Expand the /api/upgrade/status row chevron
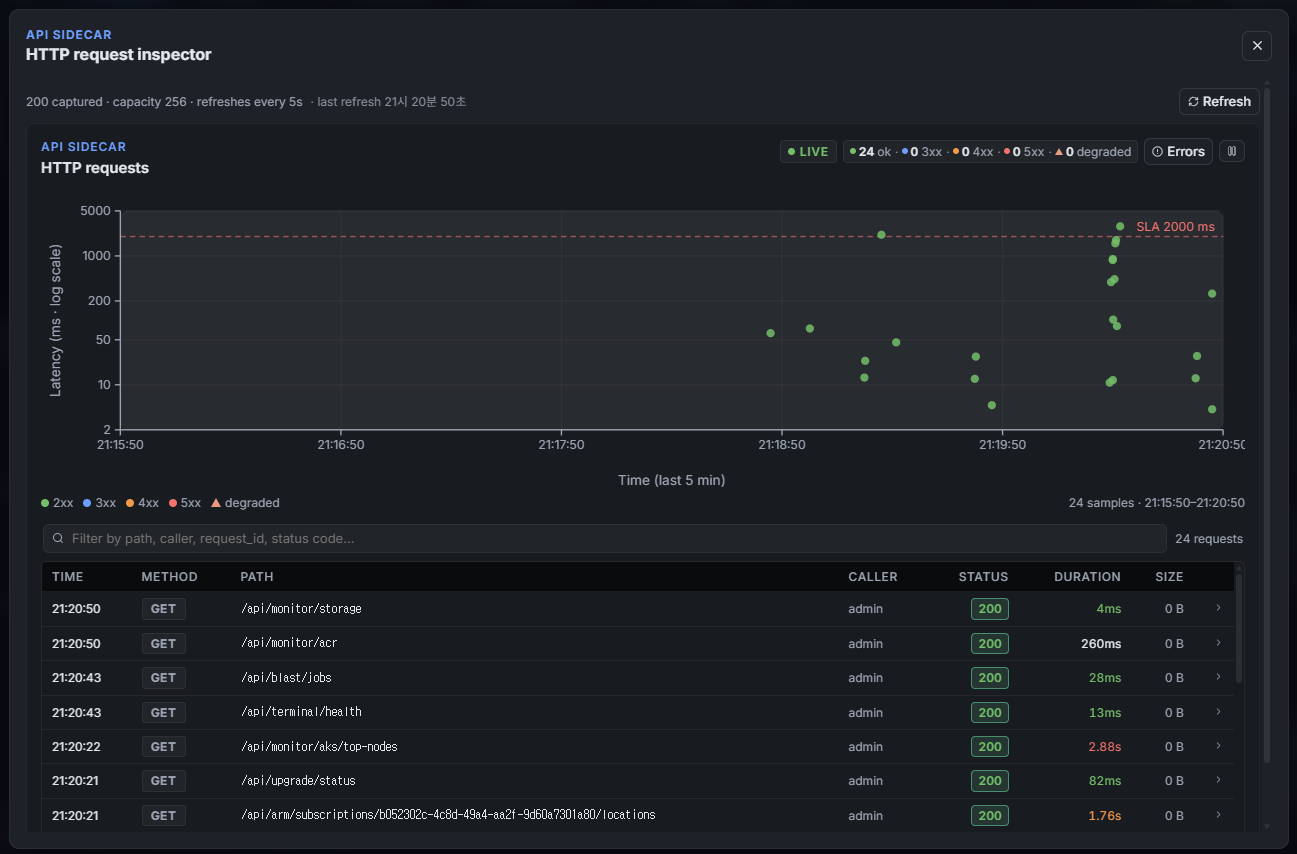The image size is (1297, 854). click(x=1218, y=780)
